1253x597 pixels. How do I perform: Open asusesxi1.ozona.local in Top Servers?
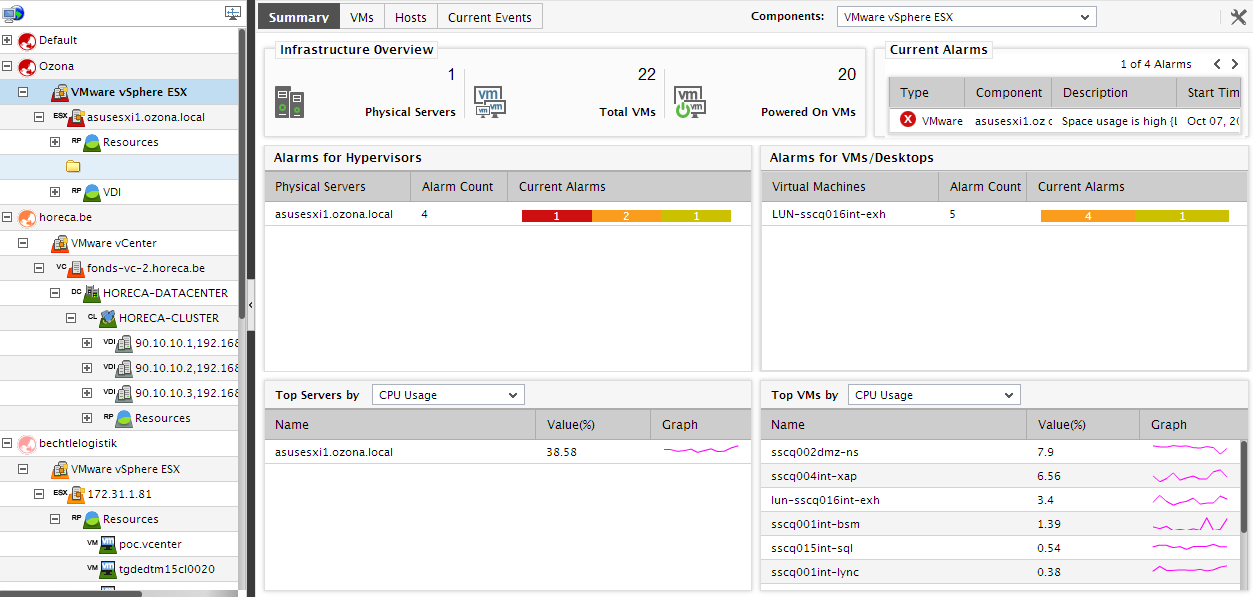[334, 452]
